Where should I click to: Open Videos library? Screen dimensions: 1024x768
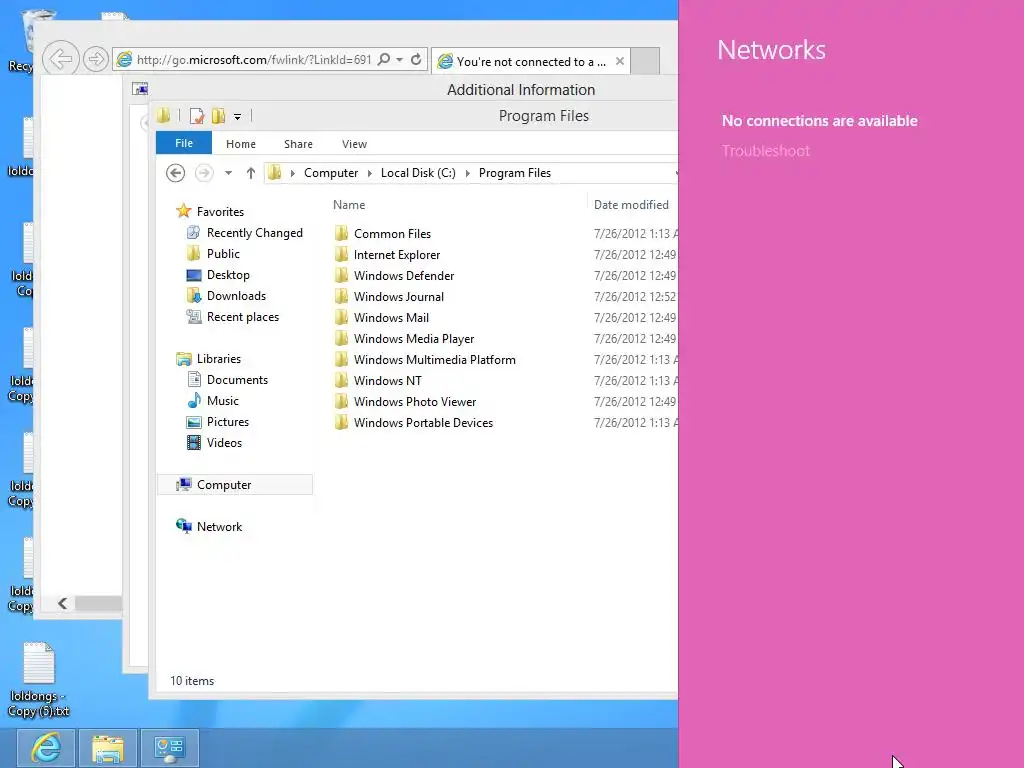pyautogui.click(x=224, y=443)
